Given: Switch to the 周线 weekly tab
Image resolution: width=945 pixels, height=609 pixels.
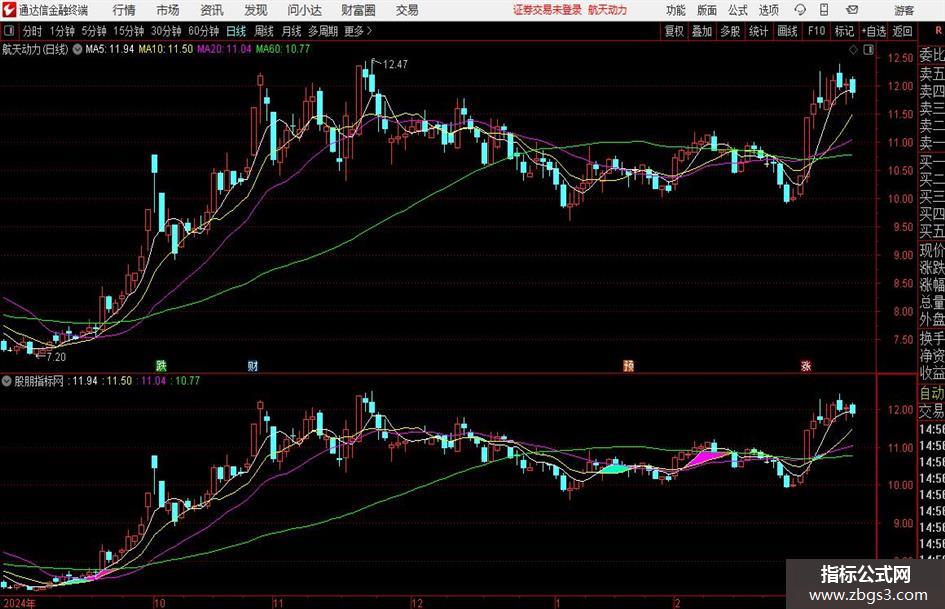Looking at the screenshot, I should point(263,31).
